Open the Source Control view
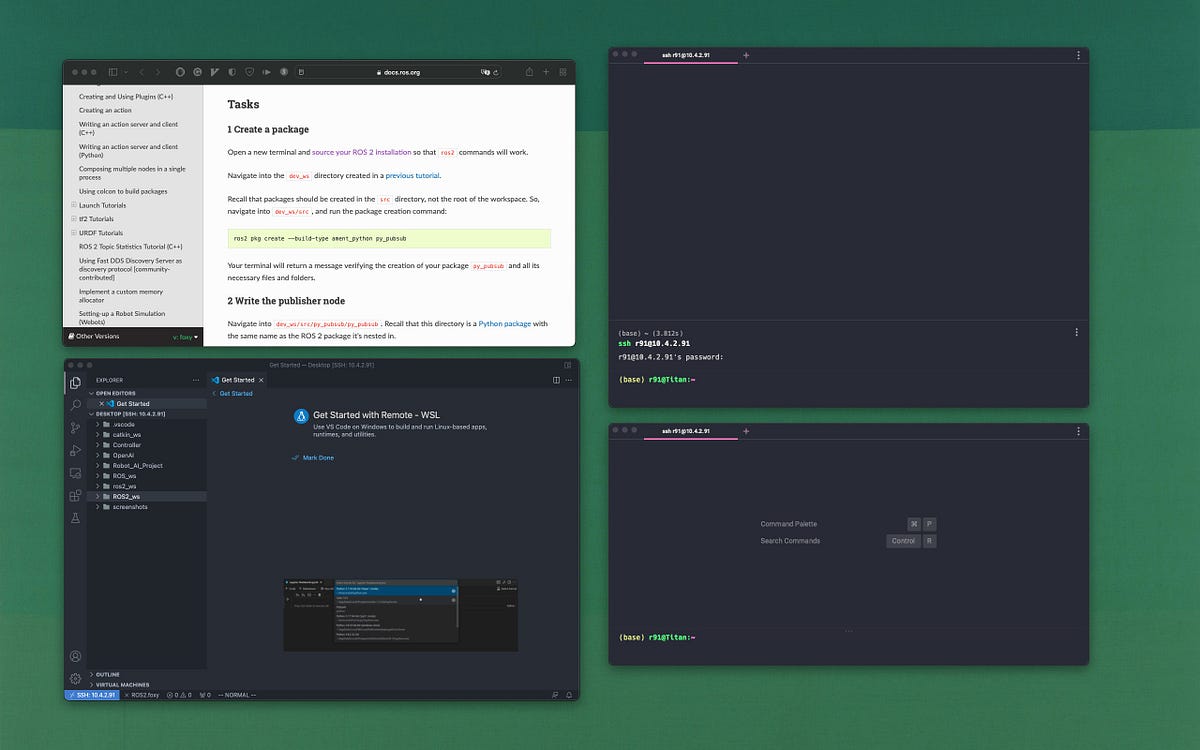Screen dimensions: 1200x750 [75, 426]
